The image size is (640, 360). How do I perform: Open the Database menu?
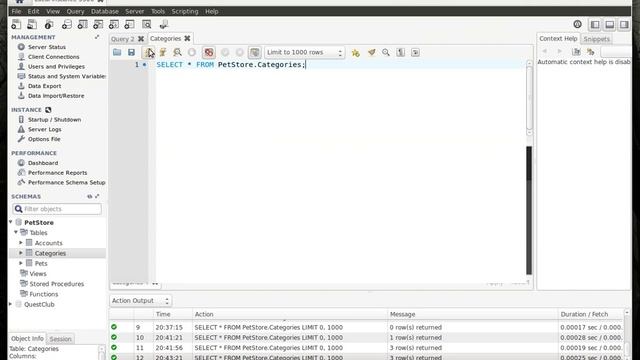point(105,11)
